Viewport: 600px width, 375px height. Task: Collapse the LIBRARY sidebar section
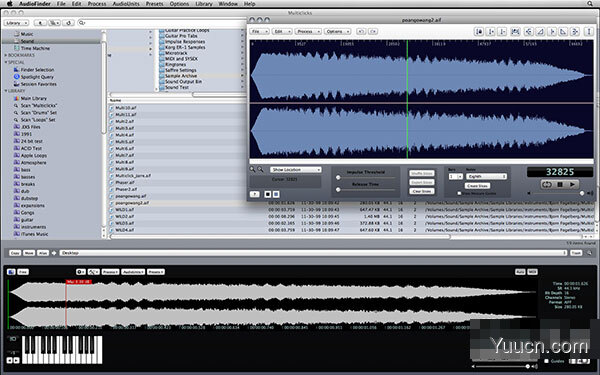pos(6,91)
